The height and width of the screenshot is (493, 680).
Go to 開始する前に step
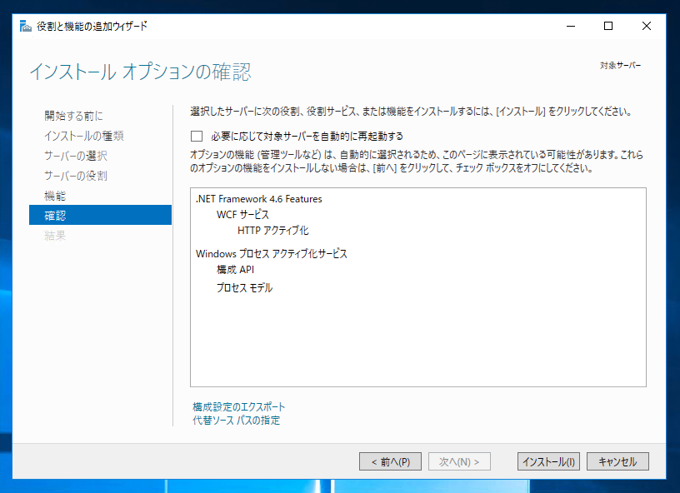click(74, 116)
